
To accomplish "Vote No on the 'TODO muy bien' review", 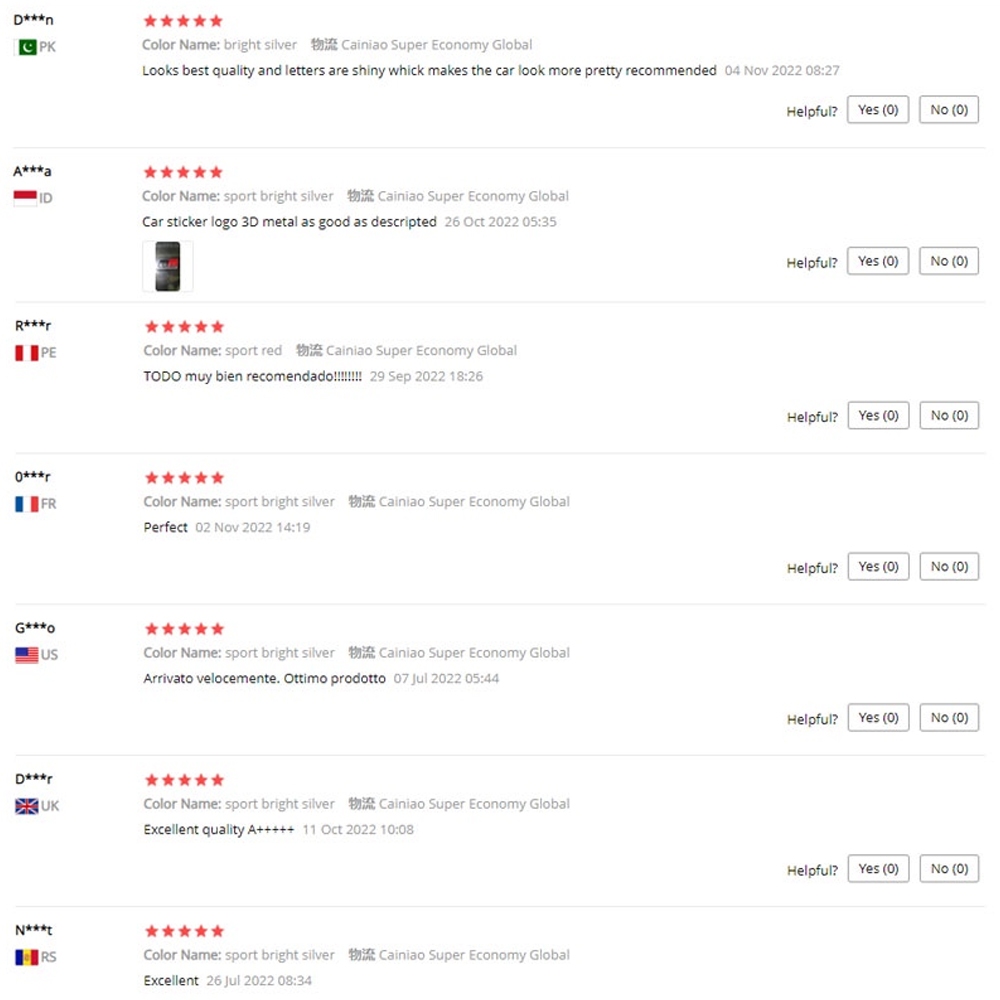I will [x=949, y=415].
